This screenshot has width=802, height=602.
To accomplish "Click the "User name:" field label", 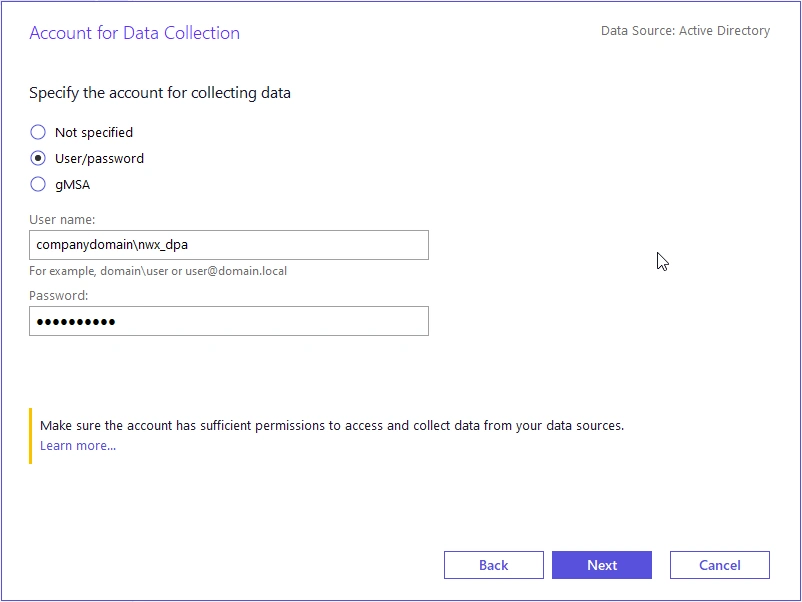I will pyautogui.click(x=62, y=219).
